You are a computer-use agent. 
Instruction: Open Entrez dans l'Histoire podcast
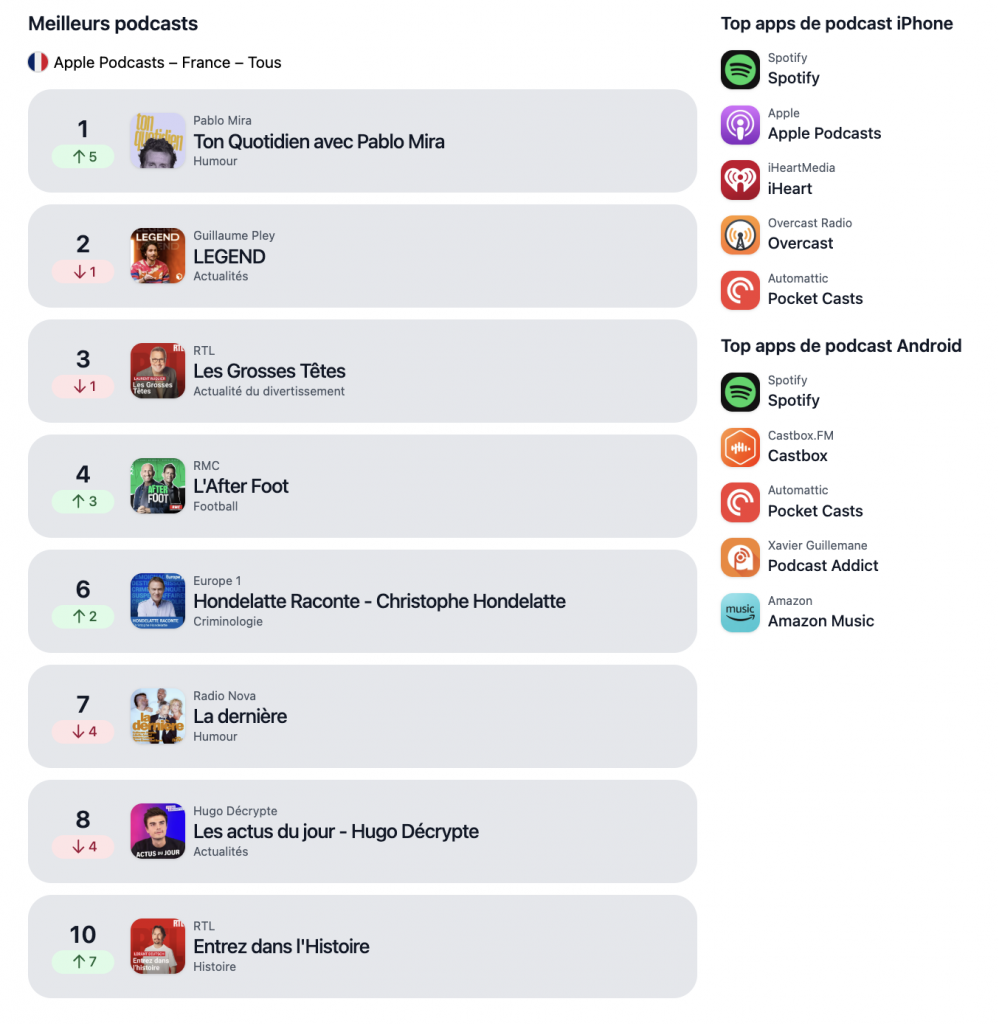pyautogui.click(x=281, y=946)
